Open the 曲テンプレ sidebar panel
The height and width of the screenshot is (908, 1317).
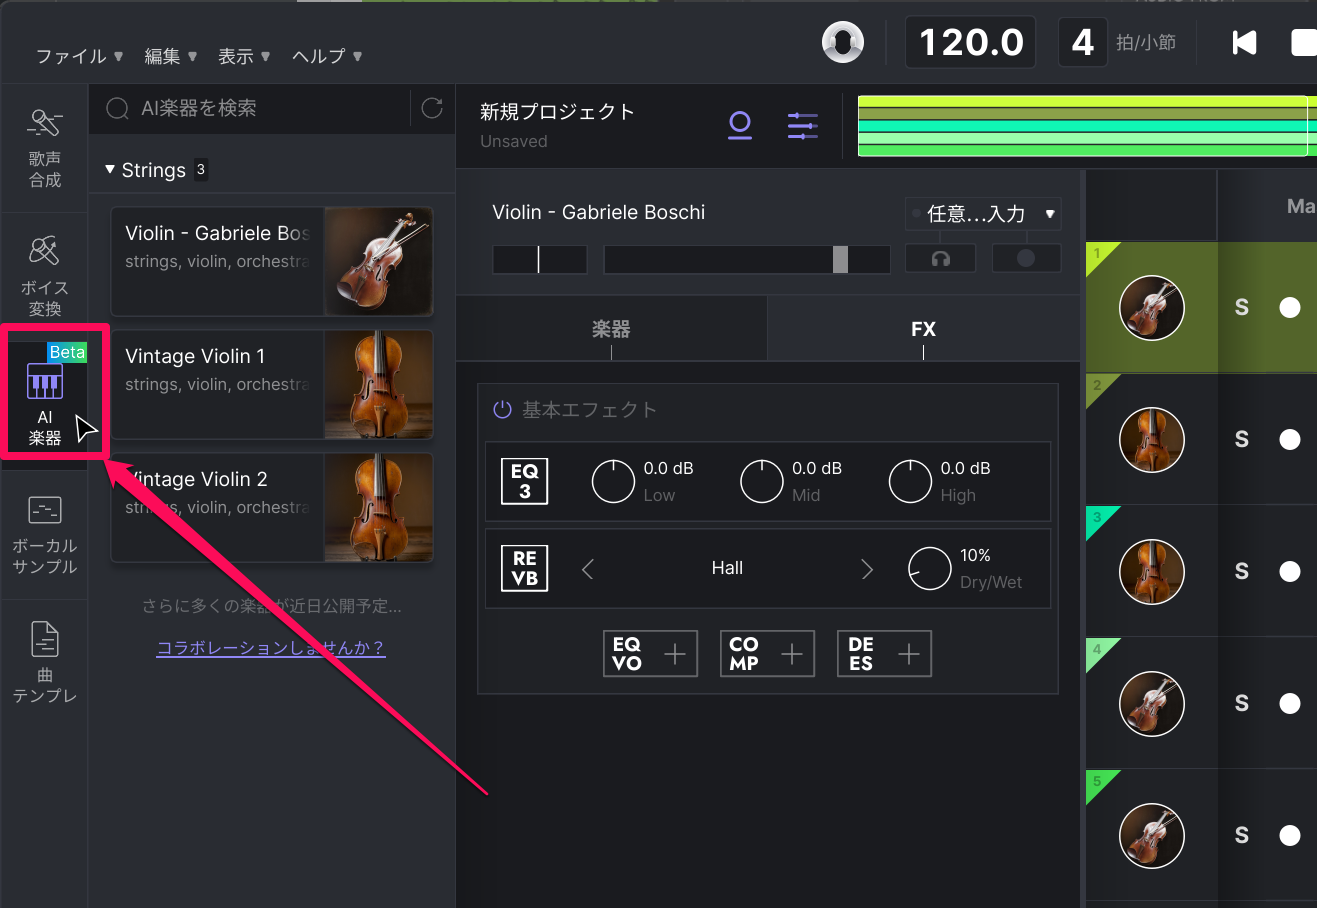[44, 662]
